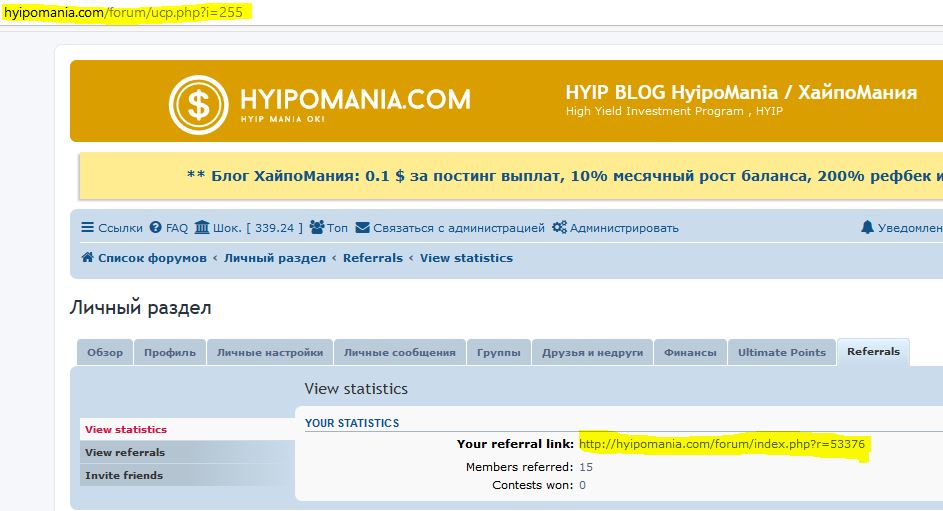943x511 pixels.
Task: Select the Личные настройки tab
Action: [269, 353]
